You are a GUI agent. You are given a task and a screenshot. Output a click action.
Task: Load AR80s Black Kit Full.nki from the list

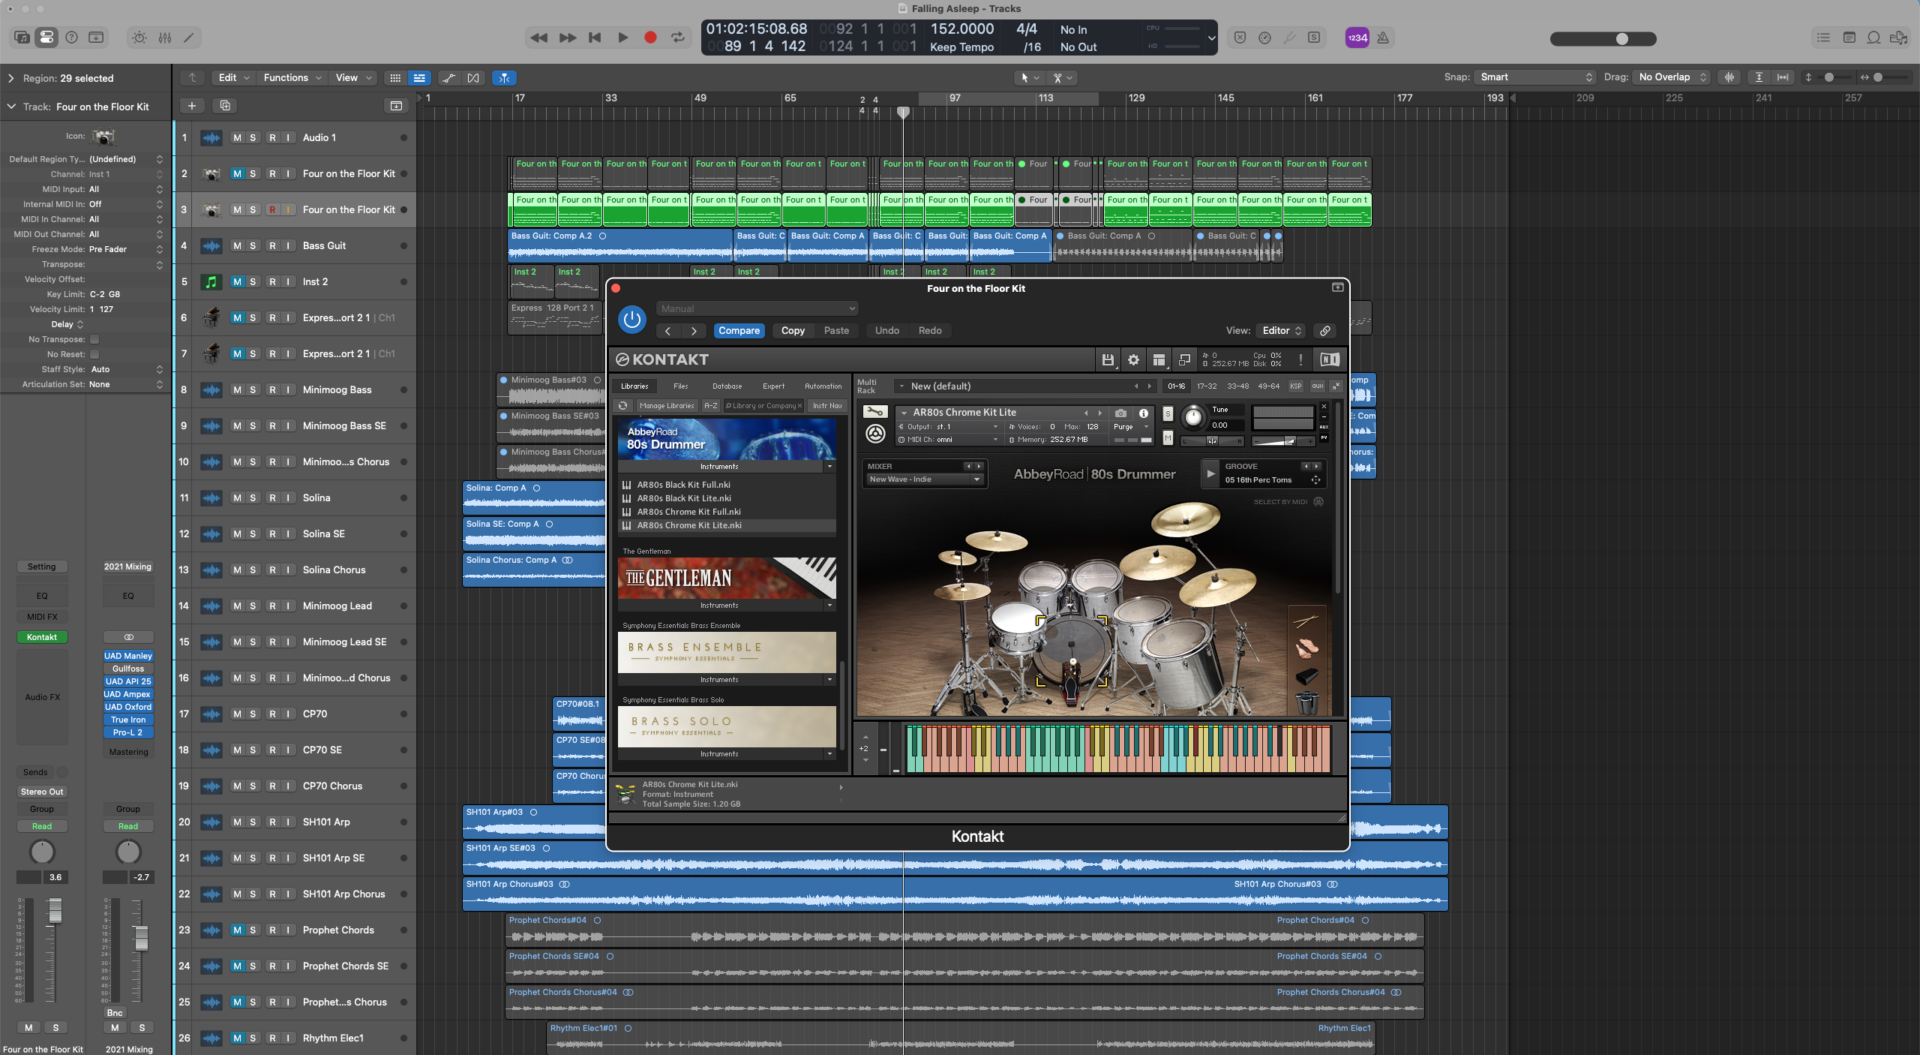[690, 484]
